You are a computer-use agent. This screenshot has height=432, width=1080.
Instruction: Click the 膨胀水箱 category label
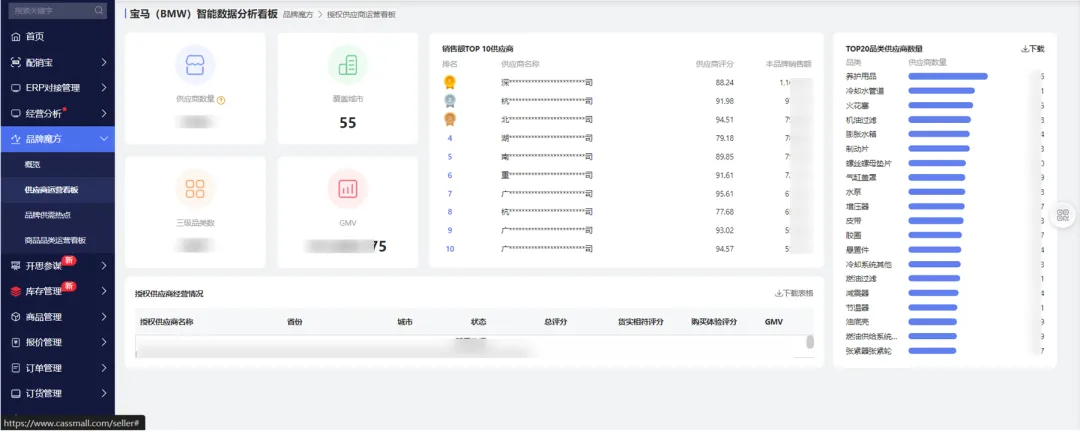point(861,134)
